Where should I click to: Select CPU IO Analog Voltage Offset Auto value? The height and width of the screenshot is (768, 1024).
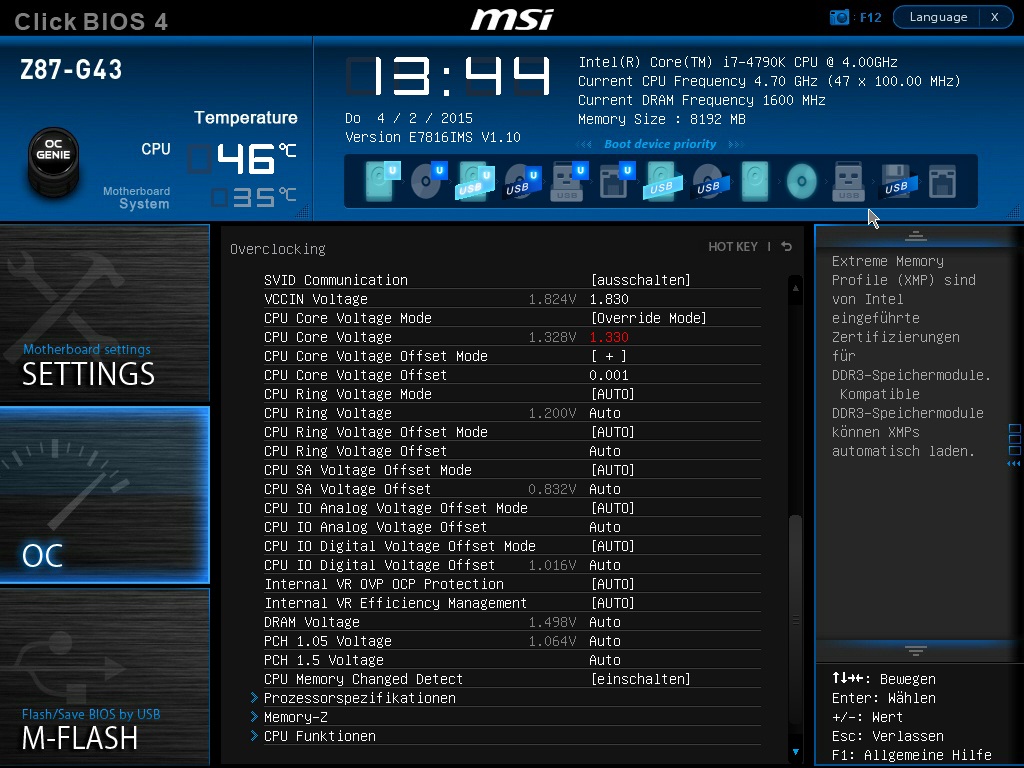point(605,527)
